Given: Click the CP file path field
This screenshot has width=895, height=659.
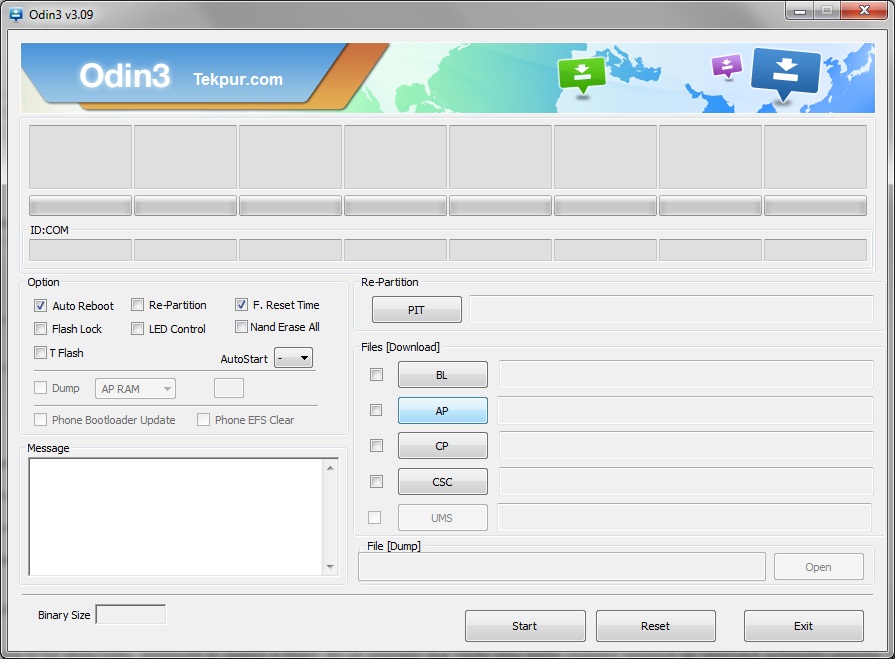Looking at the screenshot, I should pyautogui.click(x=686, y=446).
